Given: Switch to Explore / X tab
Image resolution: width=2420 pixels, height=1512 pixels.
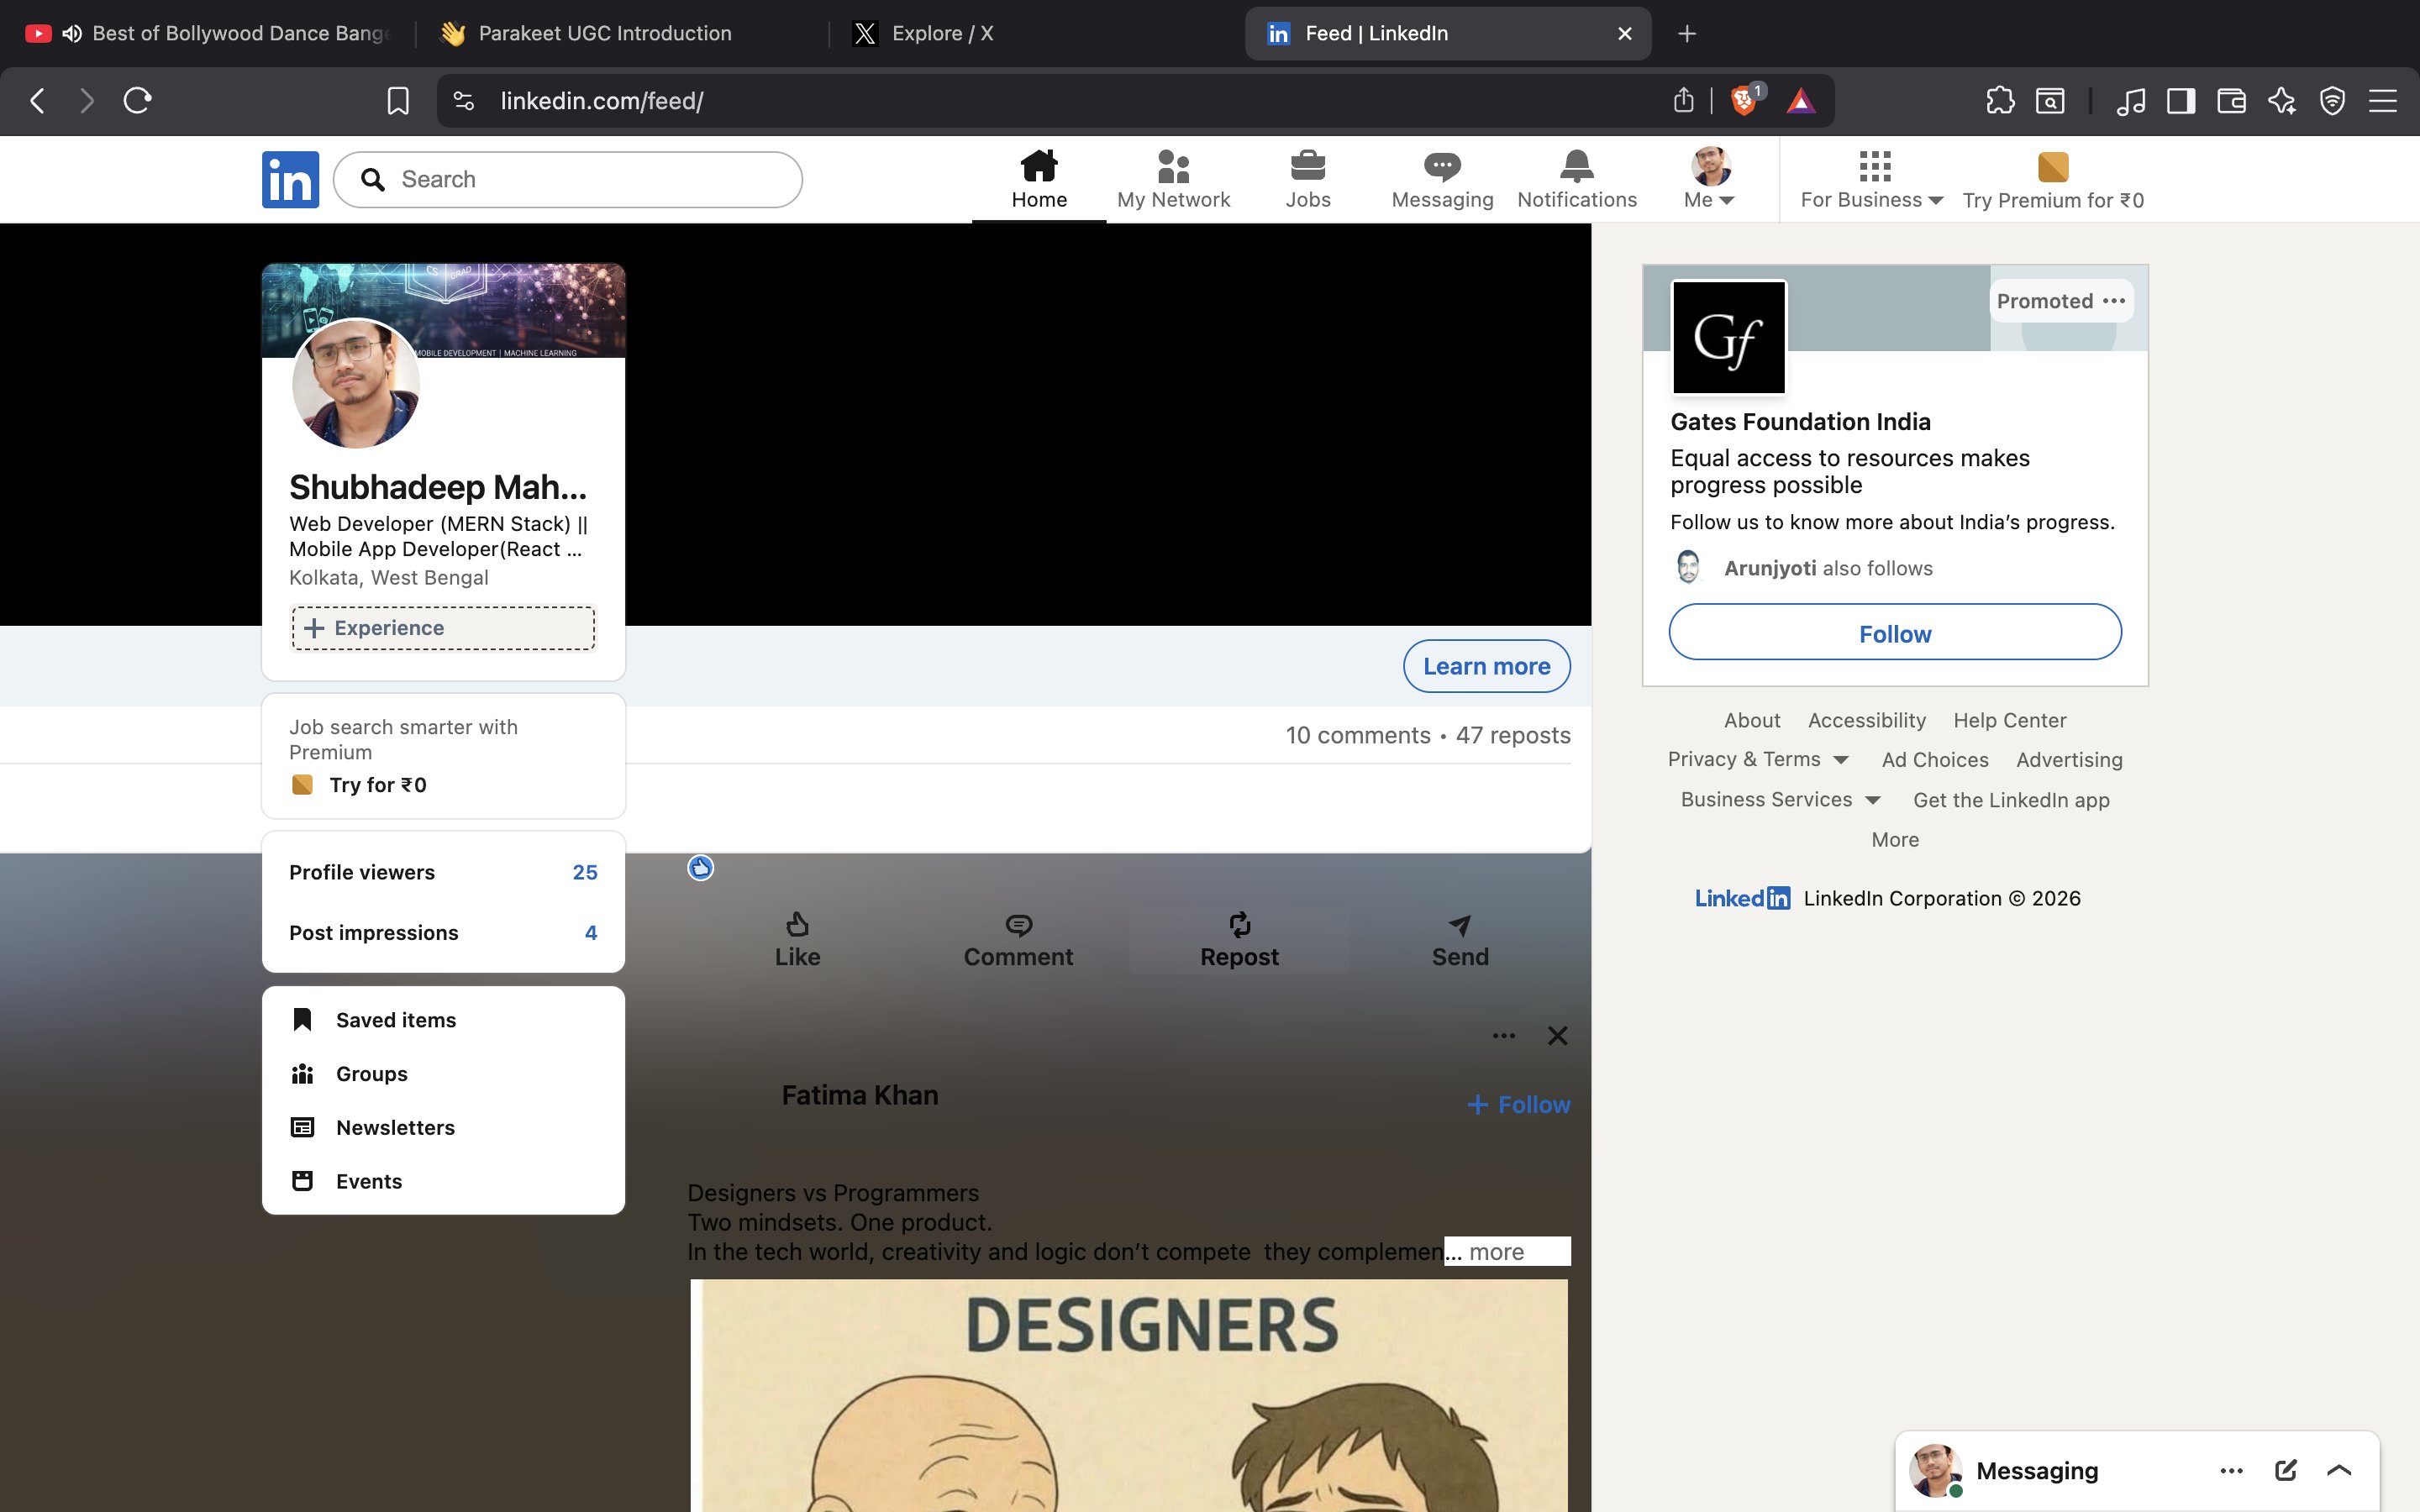Looking at the screenshot, I should pos(940,33).
